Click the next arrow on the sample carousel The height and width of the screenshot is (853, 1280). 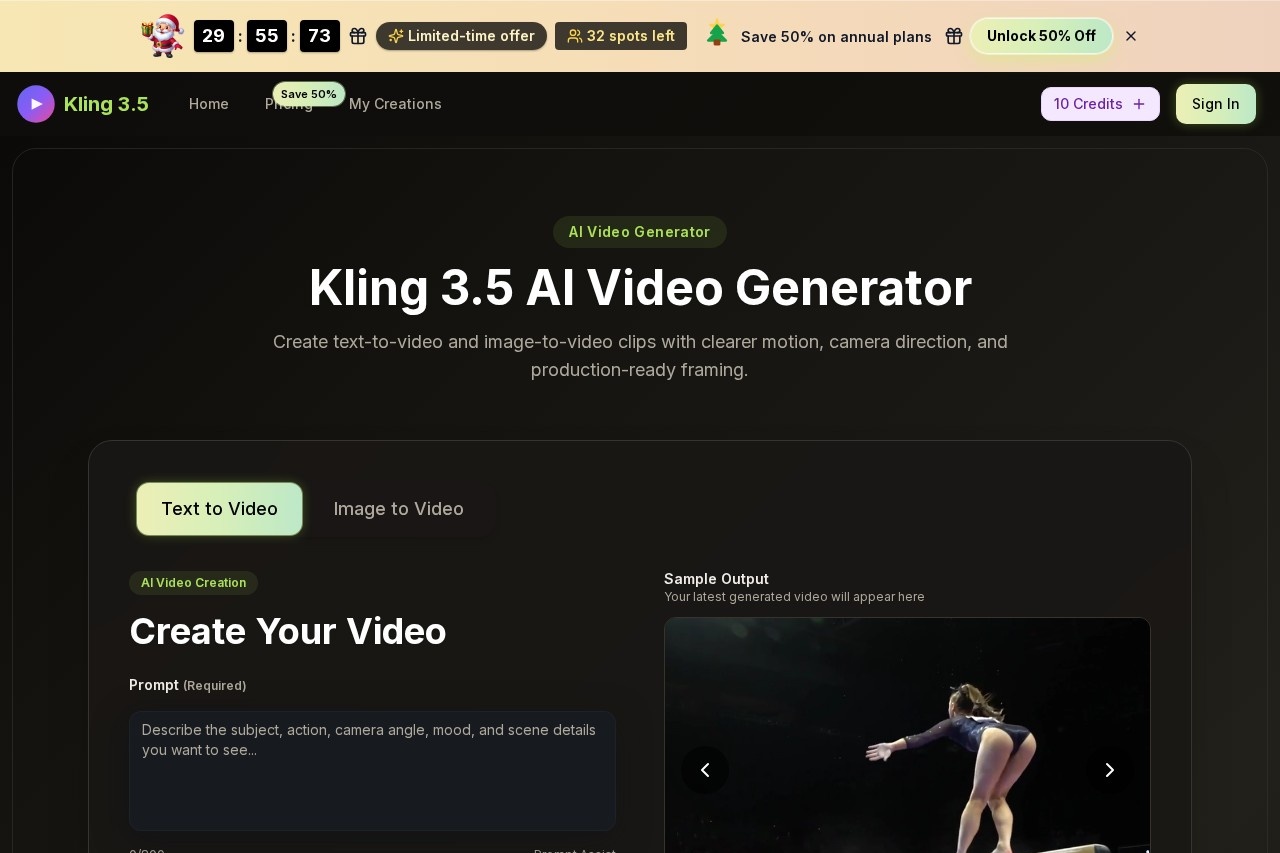click(1109, 770)
